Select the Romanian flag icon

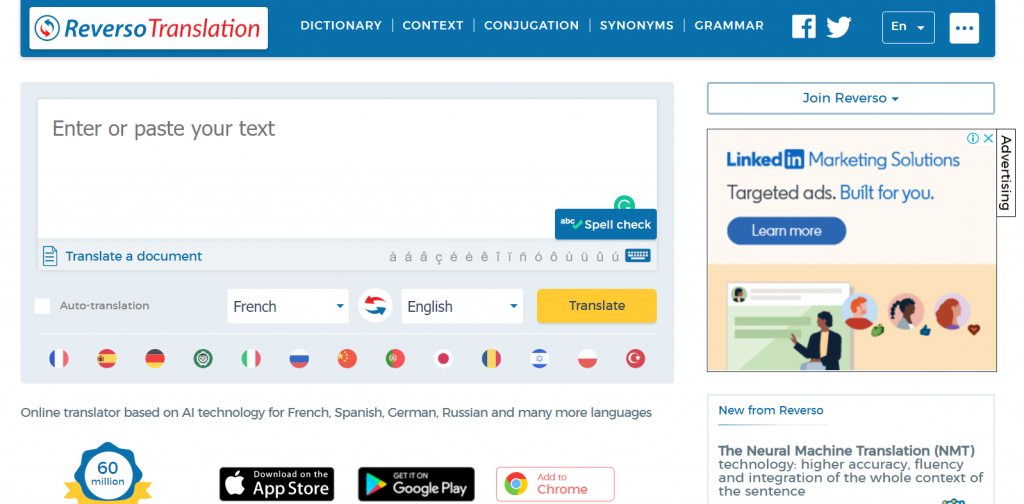pos(492,358)
